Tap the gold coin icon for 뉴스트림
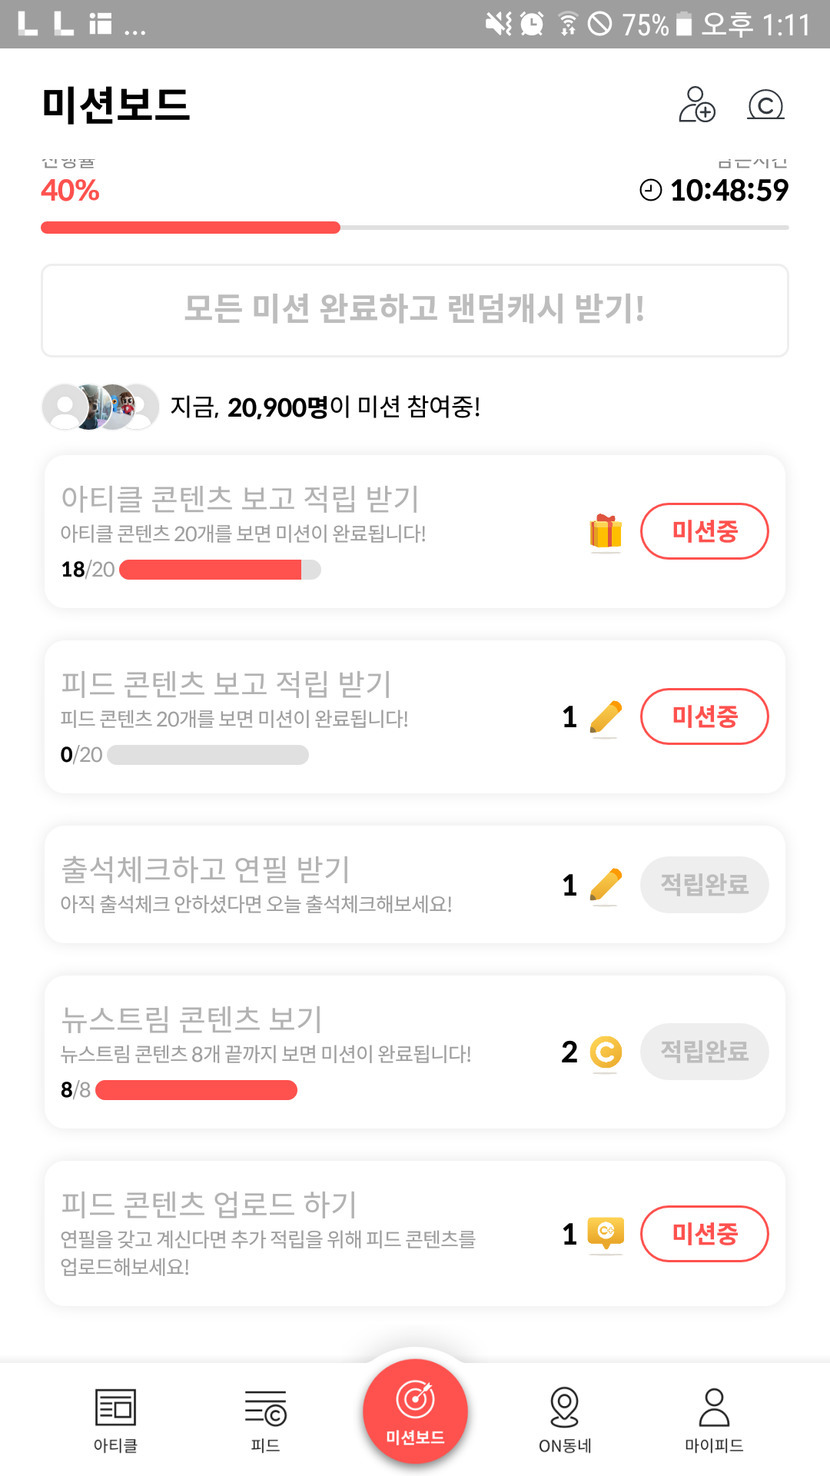This screenshot has width=830, height=1476. tap(605, 1052)
